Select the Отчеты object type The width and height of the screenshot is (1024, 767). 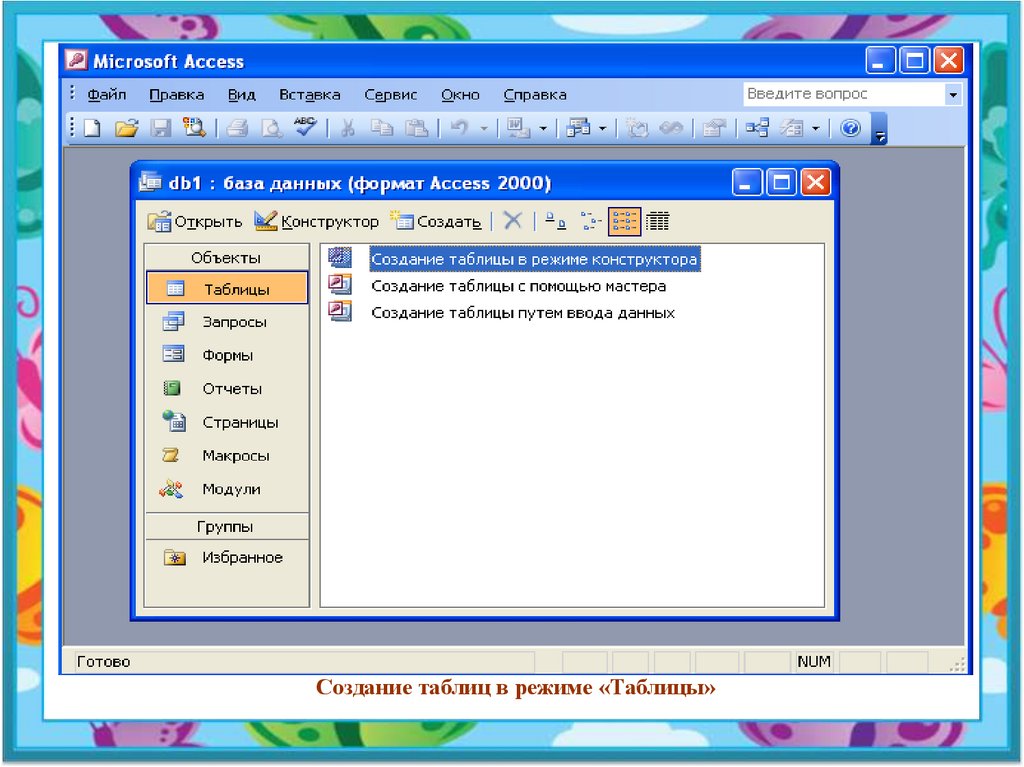click(213, 388)
